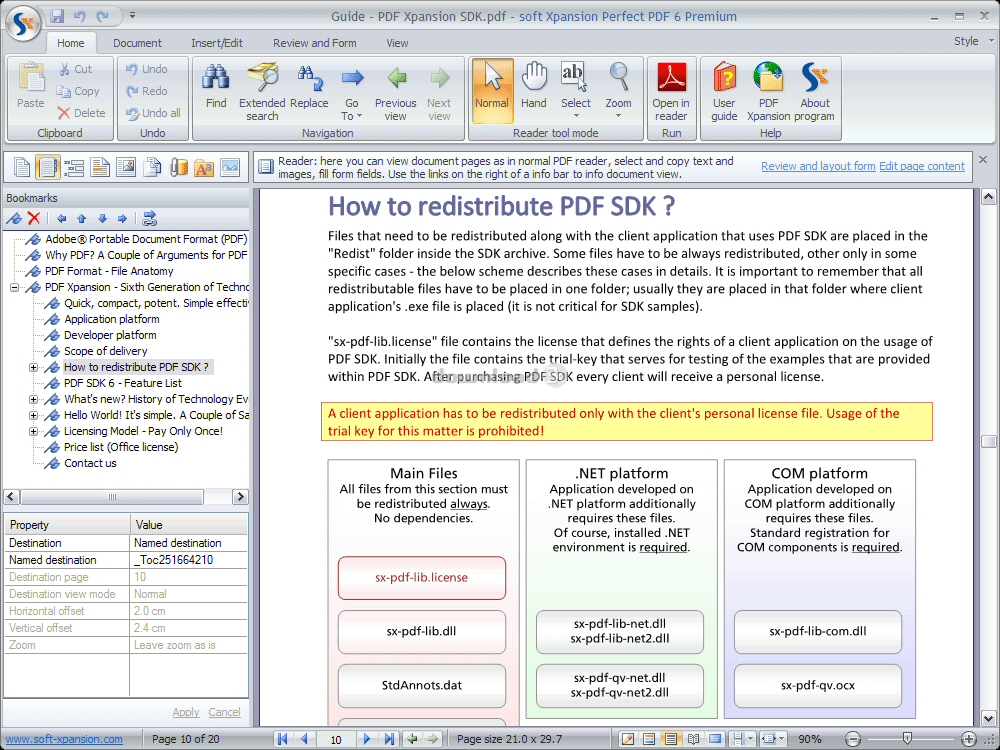Activate the Normal reader tool mode

coord(492,91)
